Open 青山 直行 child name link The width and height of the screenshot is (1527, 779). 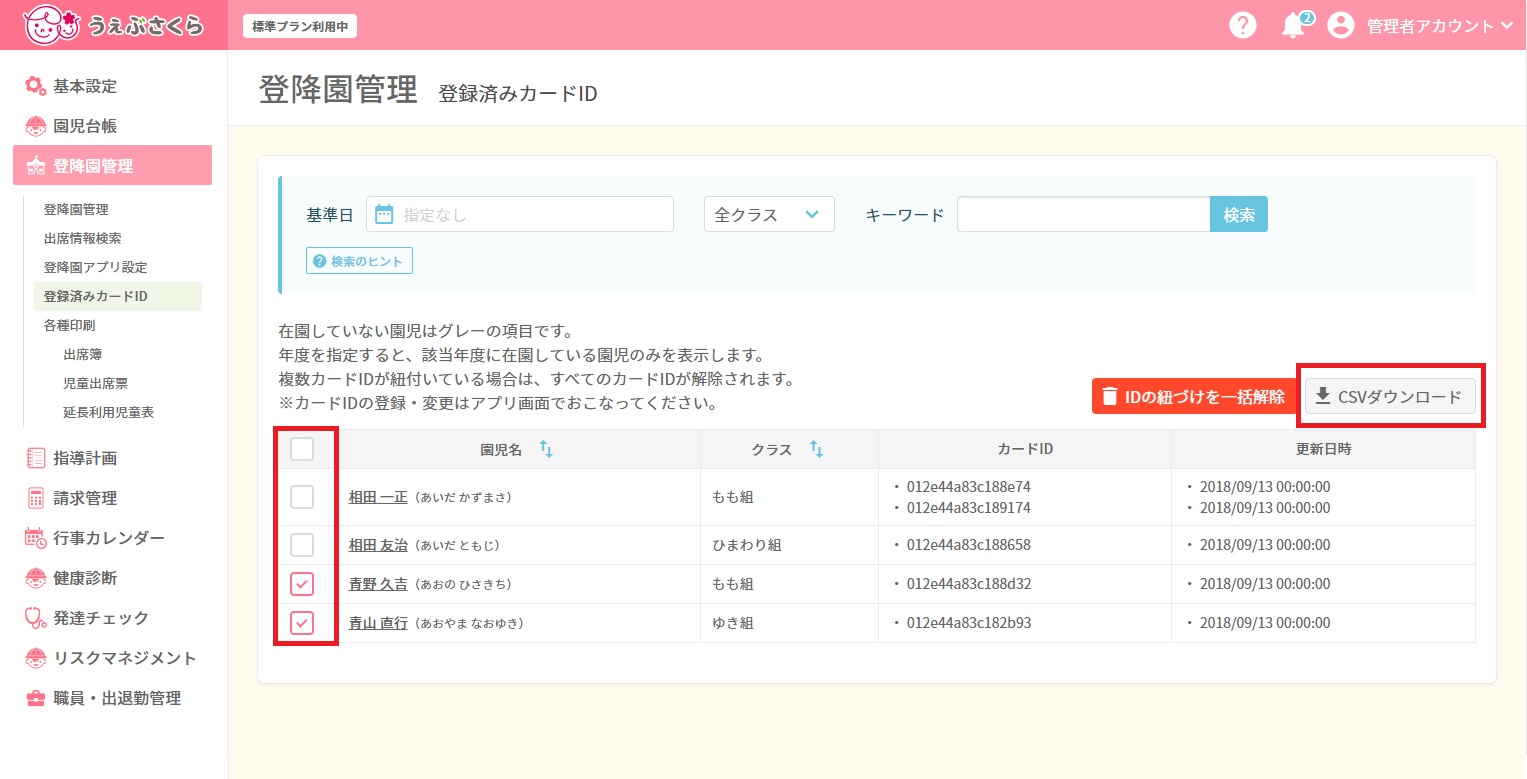click(x=378, y=623)
